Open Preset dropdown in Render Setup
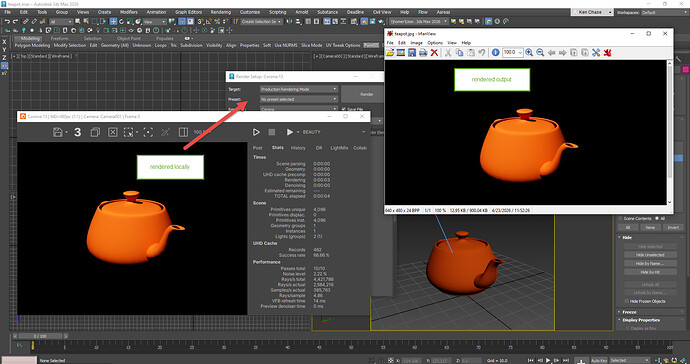The width and height of the screenshot is (690, 364). click(299, 99)
